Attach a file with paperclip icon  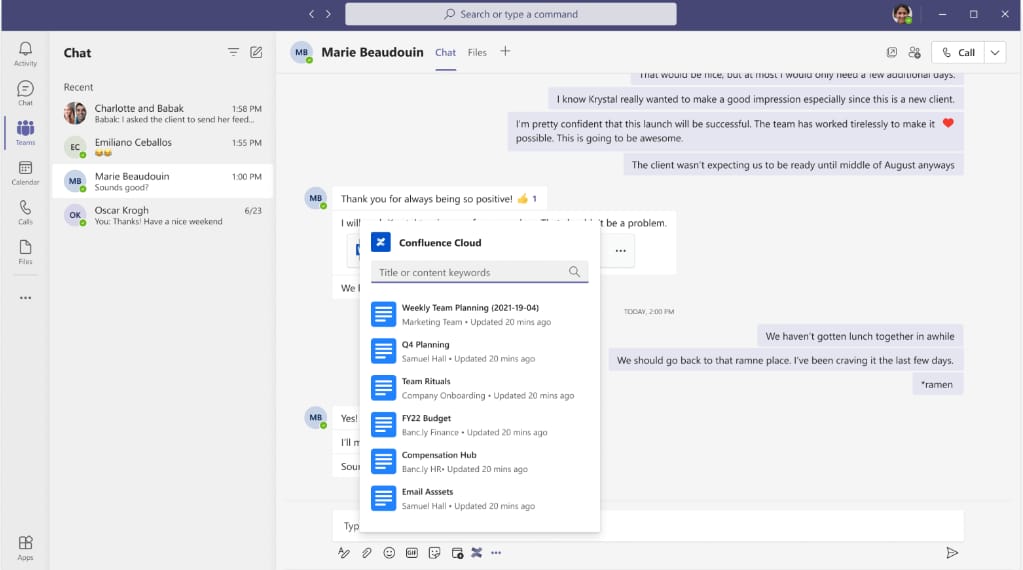point(367,552)
